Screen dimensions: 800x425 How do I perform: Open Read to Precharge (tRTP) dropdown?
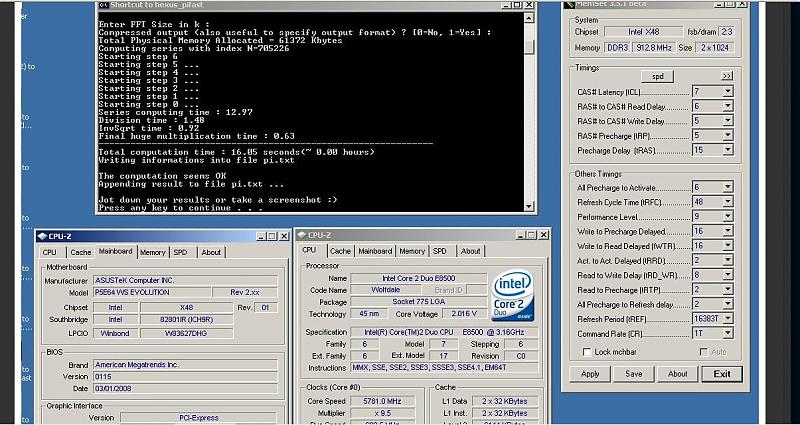728,290
